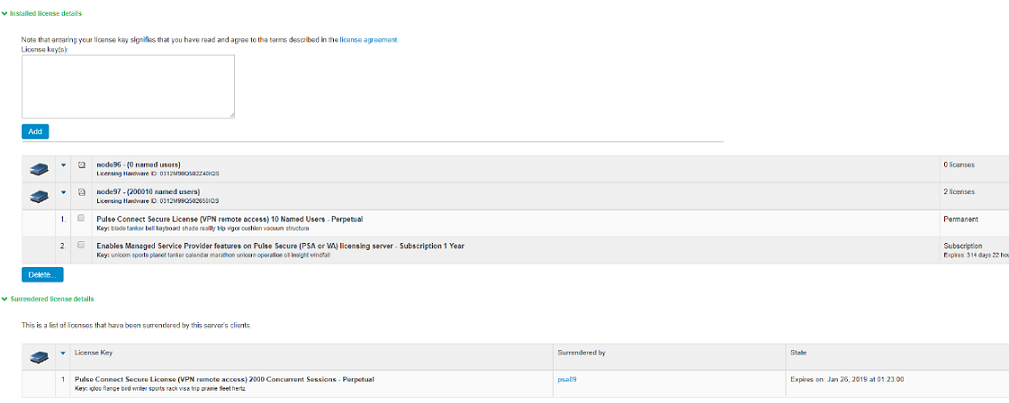
Task: Click the State column header
Action: (799, 353)
